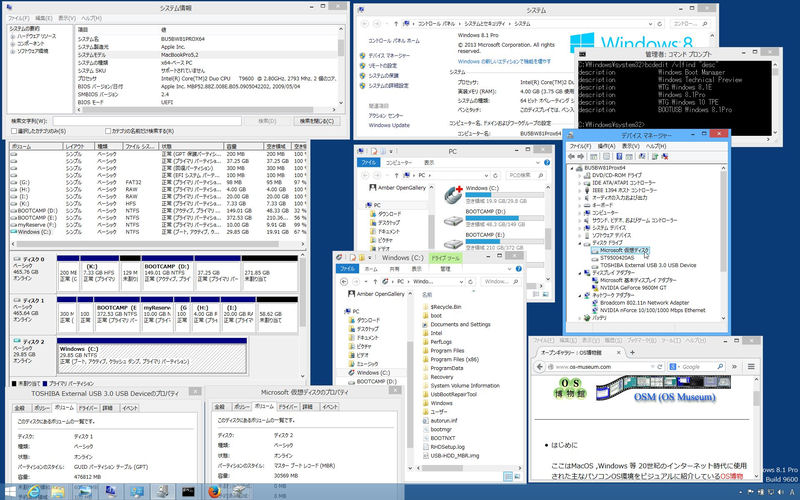800x500 pixels.
Task: Expand コンポーネント in System Information tree
Action: tap(13, 44)
